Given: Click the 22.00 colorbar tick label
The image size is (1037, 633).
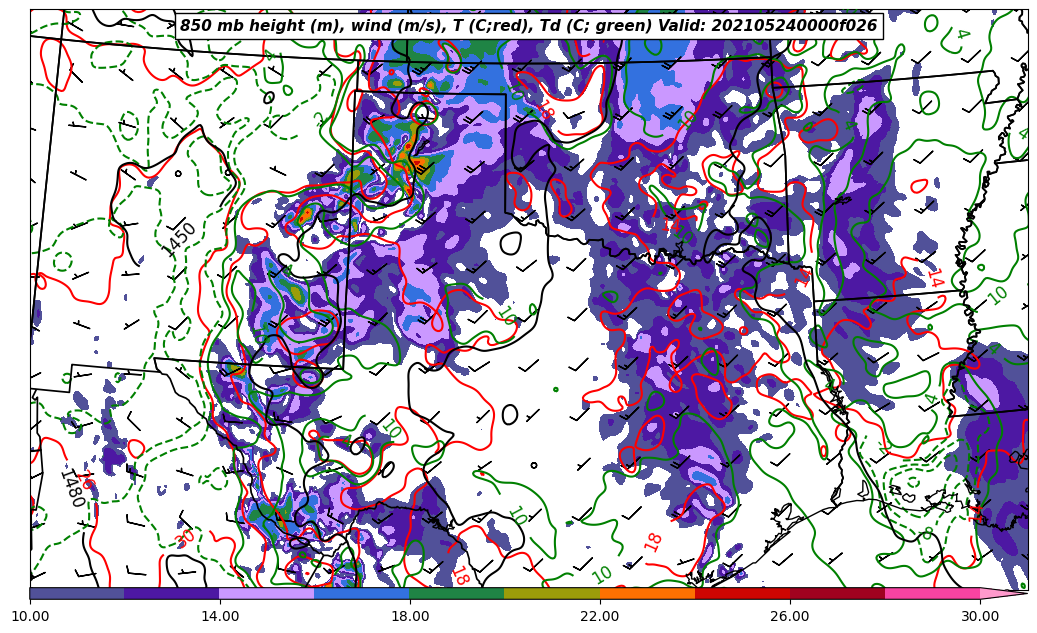Looking at the screenshot, I should point(600,616).
